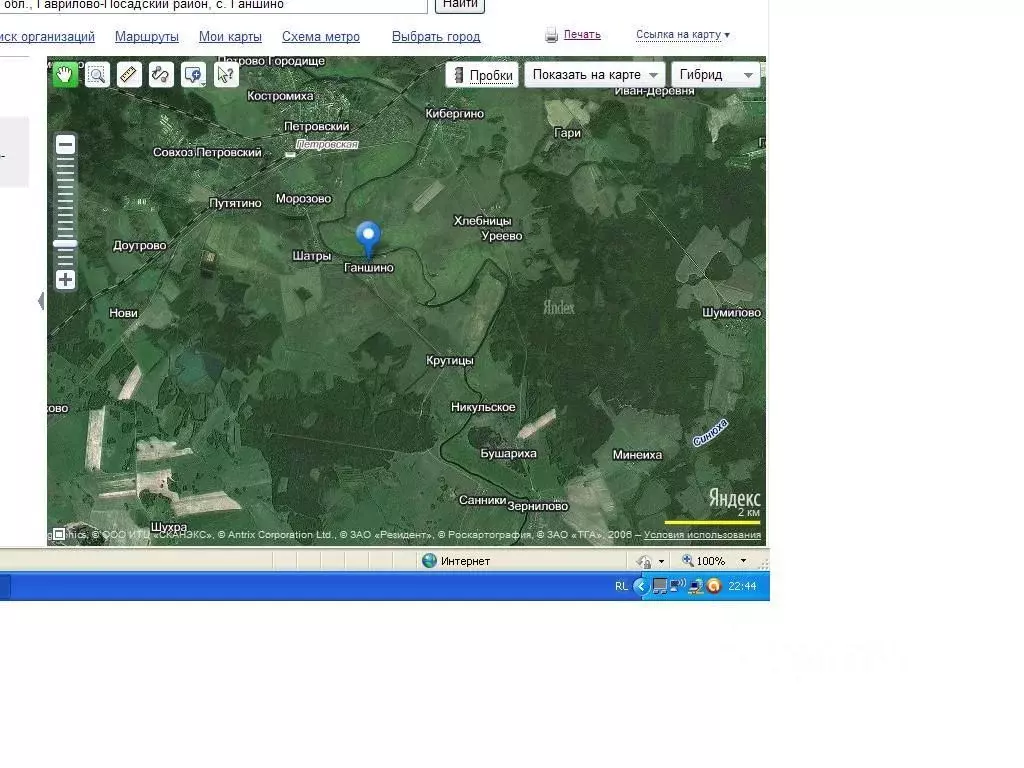Image resolution: width=1024 pixels, height=768 pixels.
Task: Open the Гибрид map type dropdown
Action: coord(716,75)
